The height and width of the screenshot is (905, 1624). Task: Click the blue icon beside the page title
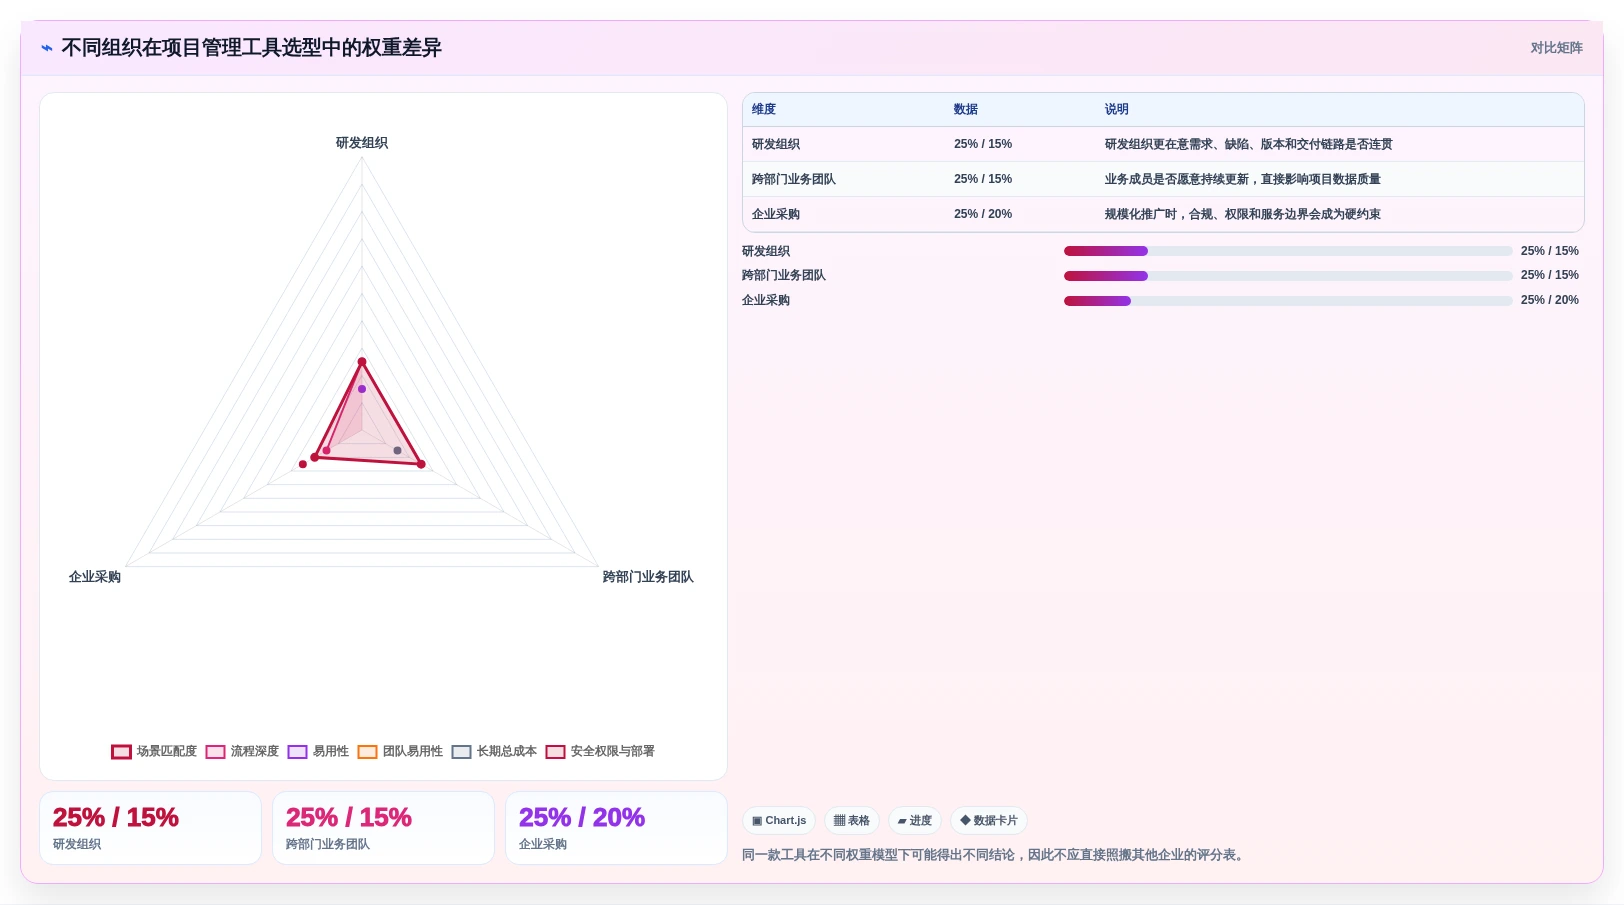47,48
